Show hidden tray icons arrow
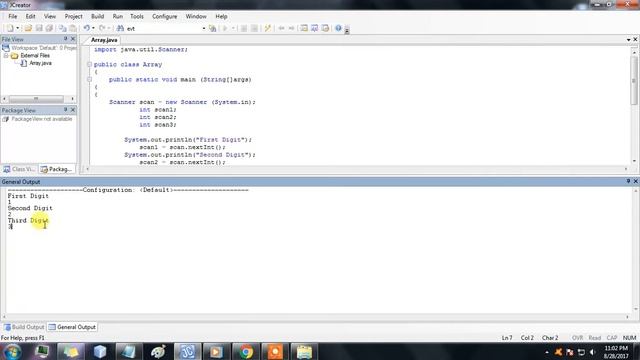640x360 pixels. click(547, 352)
